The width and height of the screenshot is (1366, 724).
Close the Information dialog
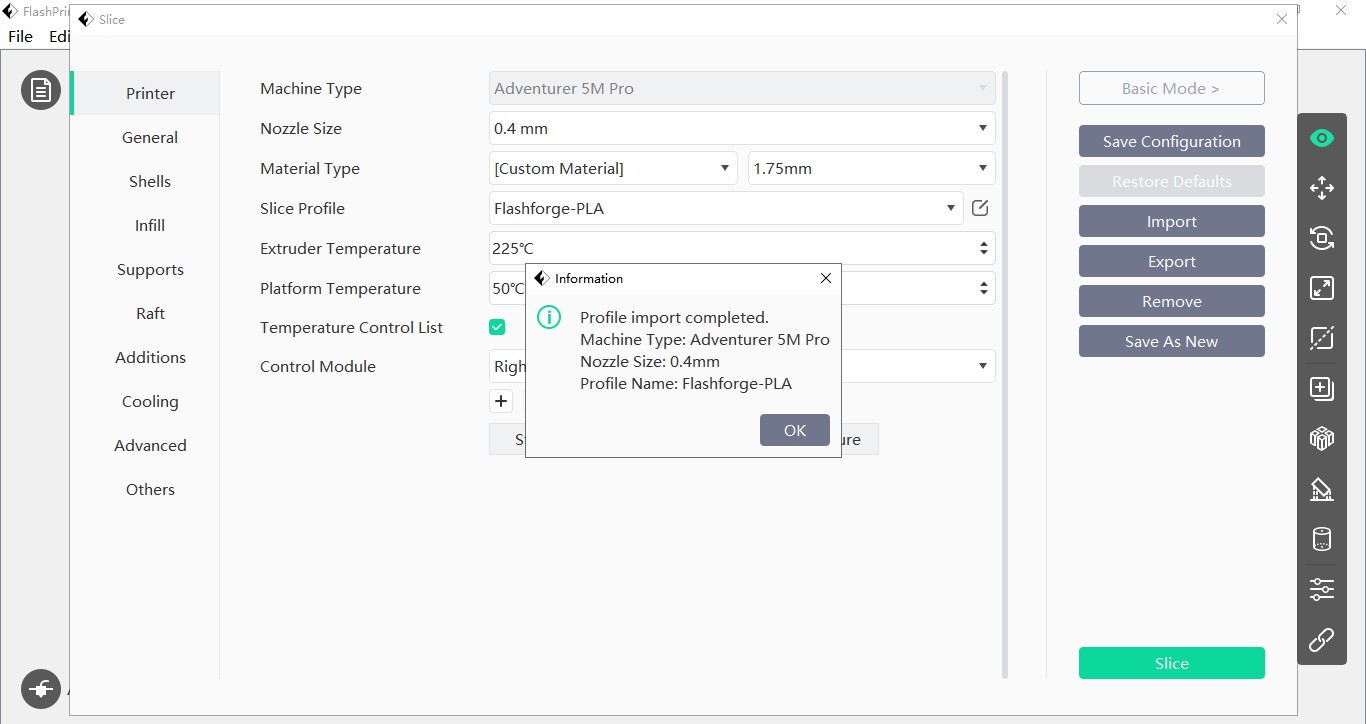[826, 278]
